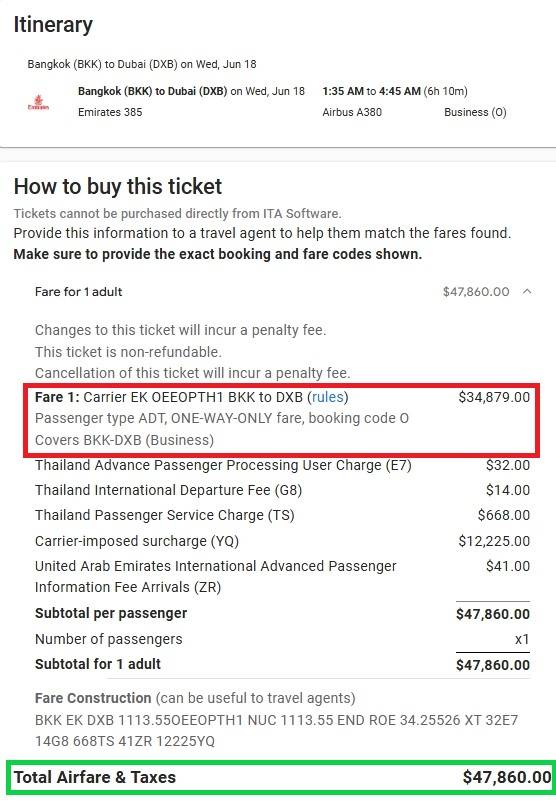Open the fare rules link
The image size is (556, 802).
330,397
